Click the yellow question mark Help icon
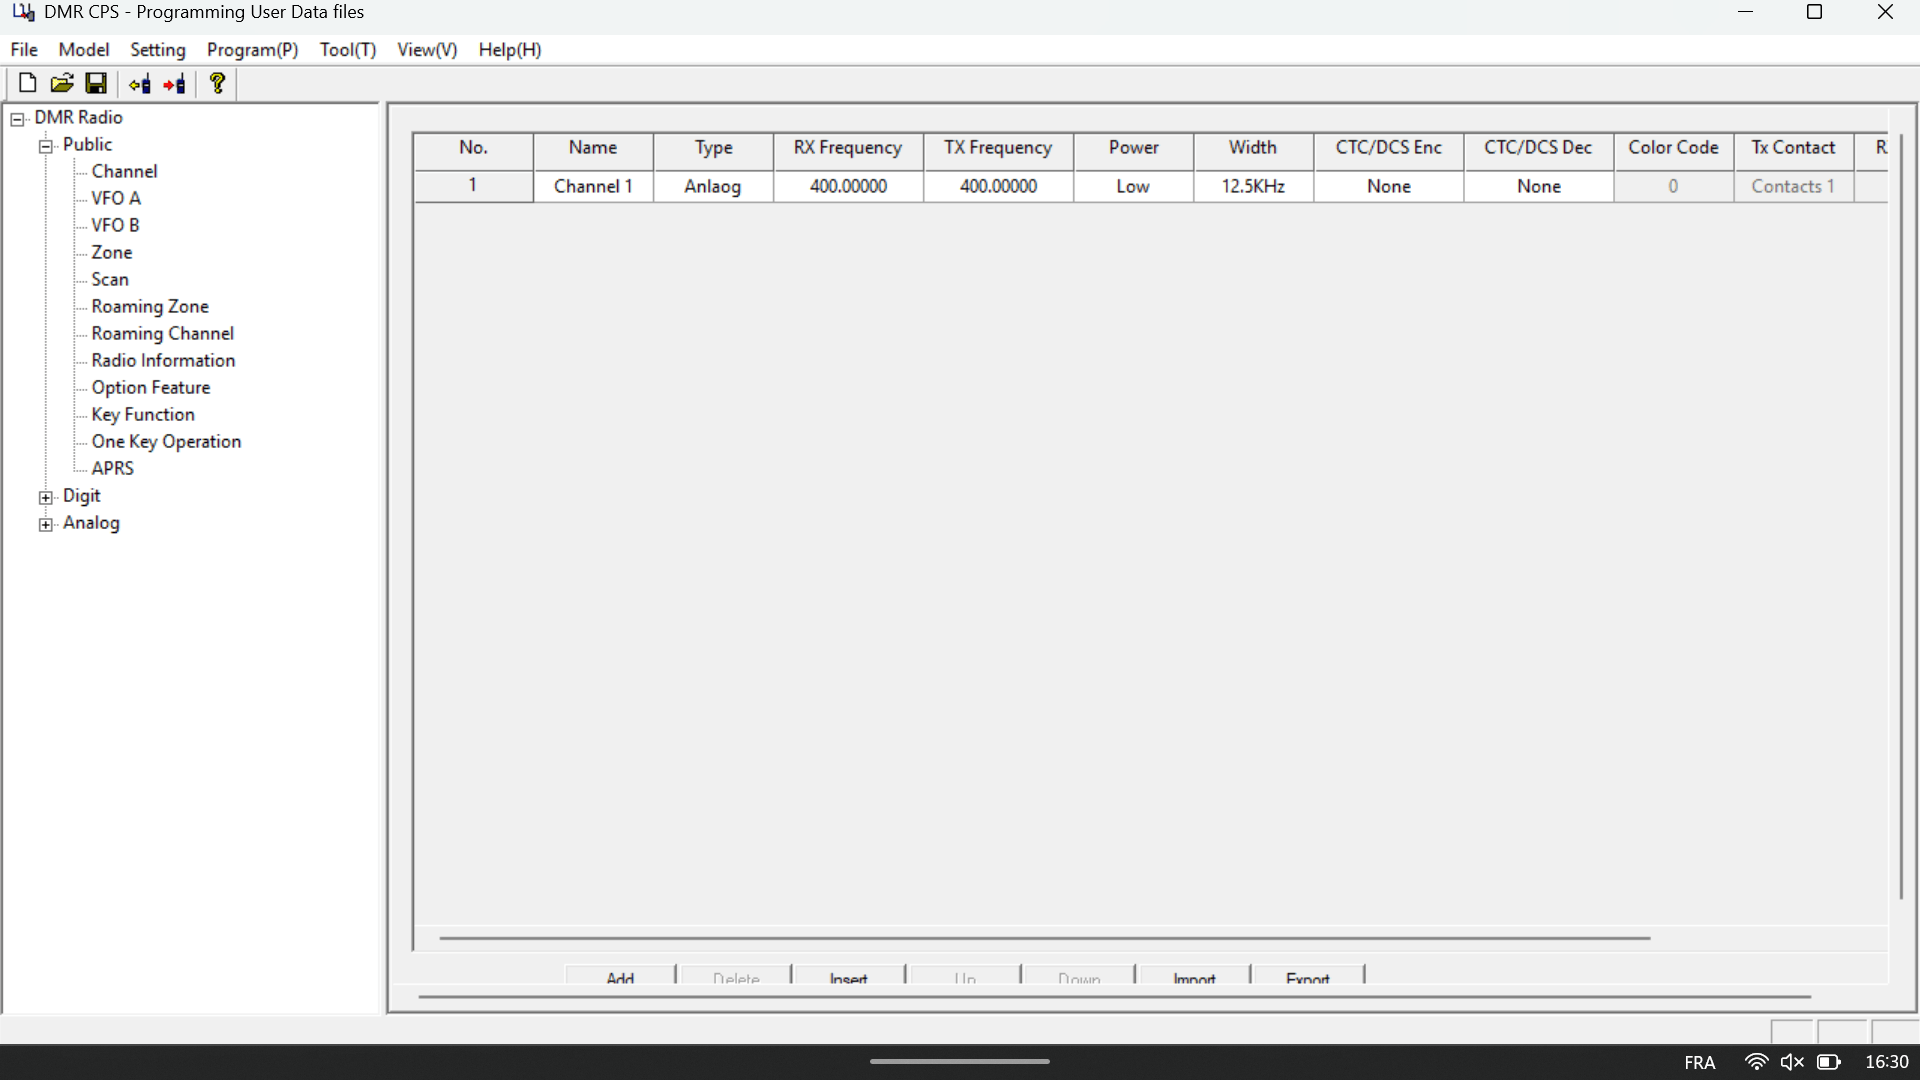 coord(217,84)
